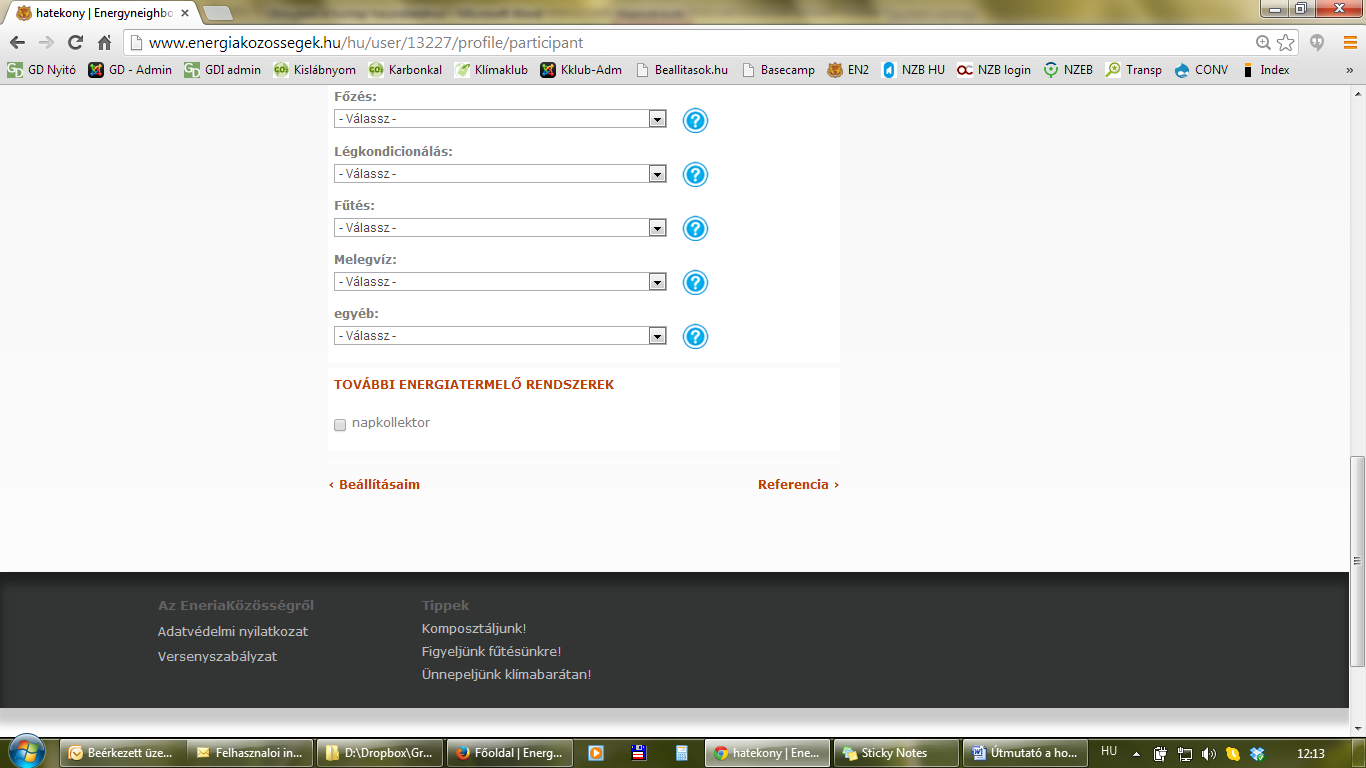The image size is (1366, 768).
Task: Open the Windows Start orb
Action: coord(27,751)
